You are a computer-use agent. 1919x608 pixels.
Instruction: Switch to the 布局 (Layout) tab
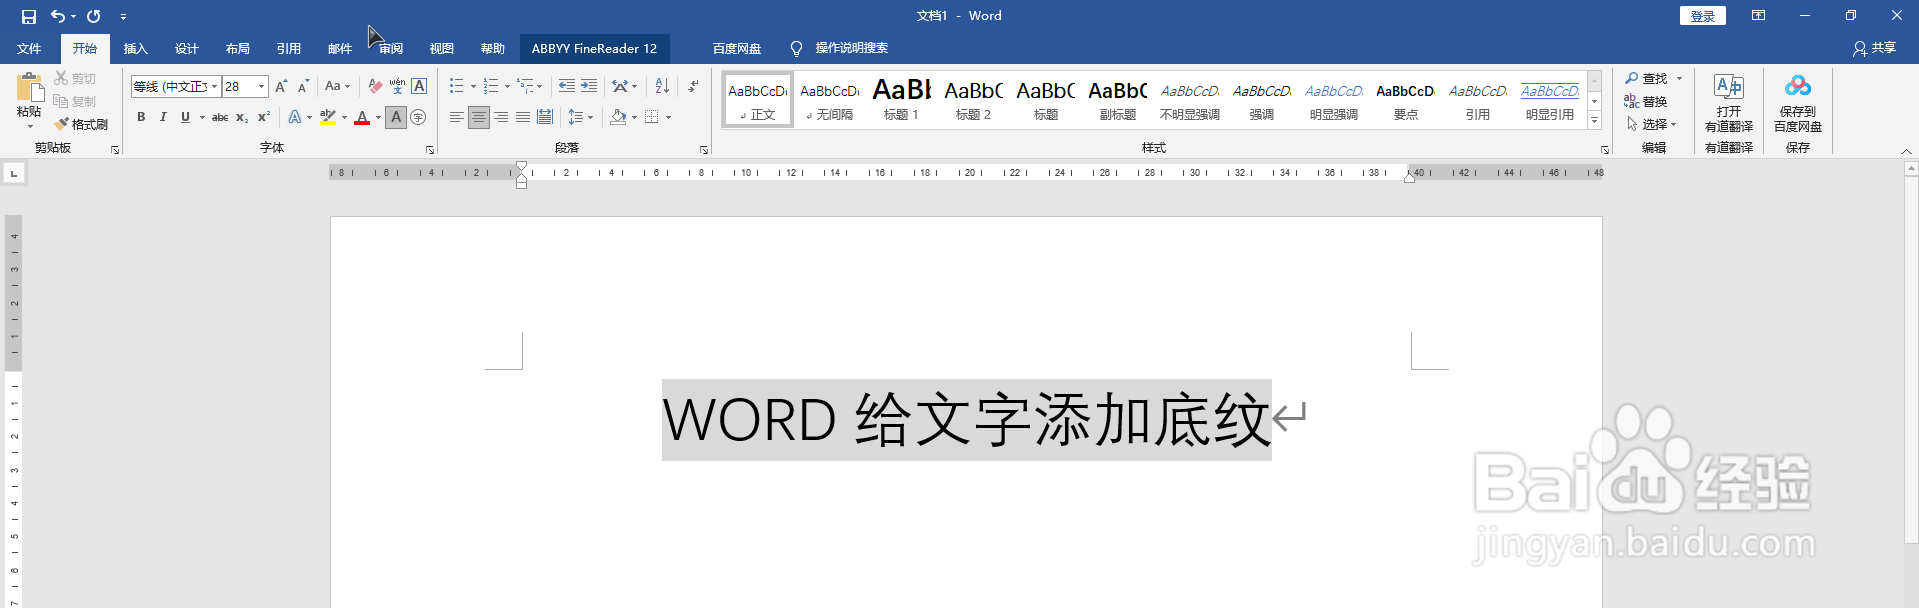tap(237, 48)
